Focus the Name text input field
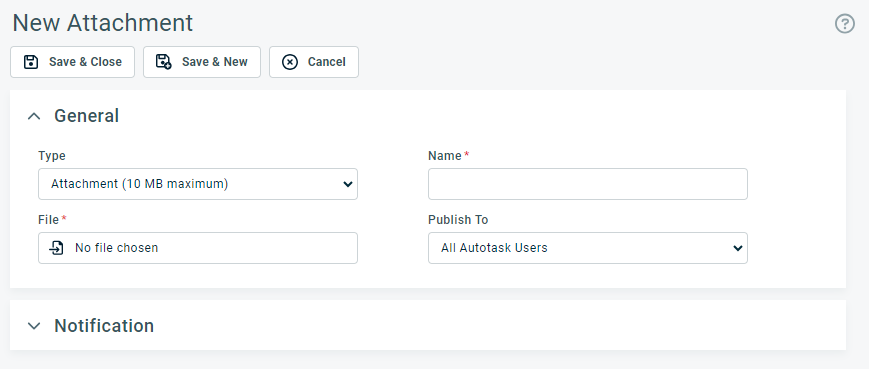The height and width of the screenshot is (369, 869). (588, 184)
